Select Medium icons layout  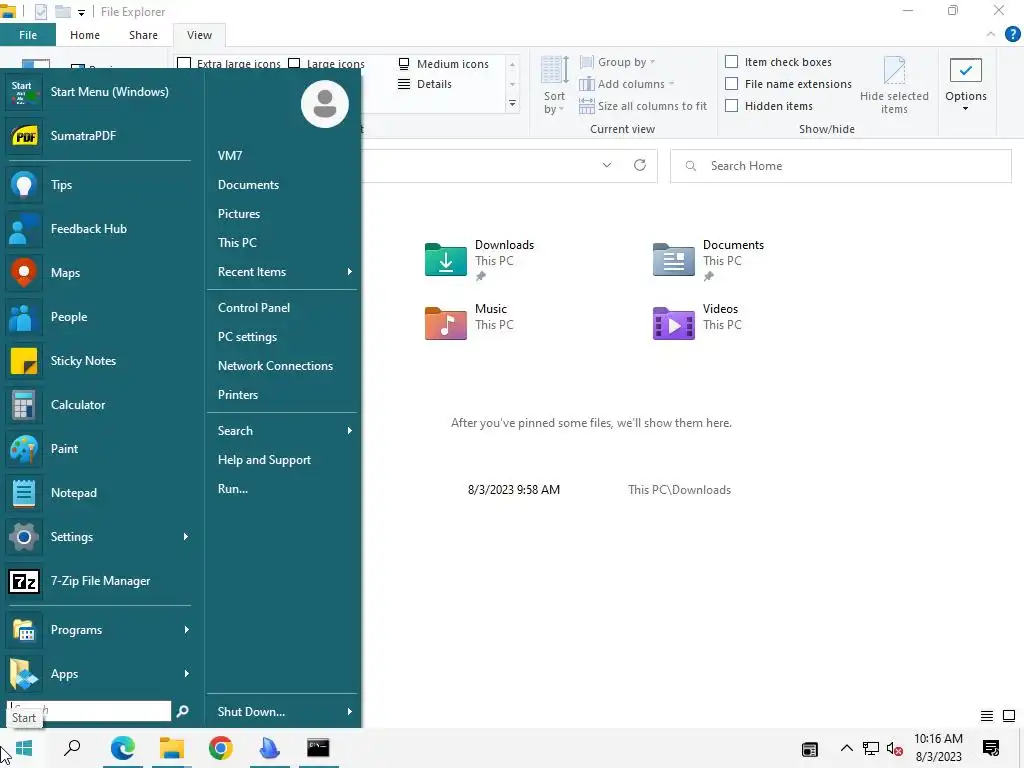pyautogui.click(x=443, y=64)
